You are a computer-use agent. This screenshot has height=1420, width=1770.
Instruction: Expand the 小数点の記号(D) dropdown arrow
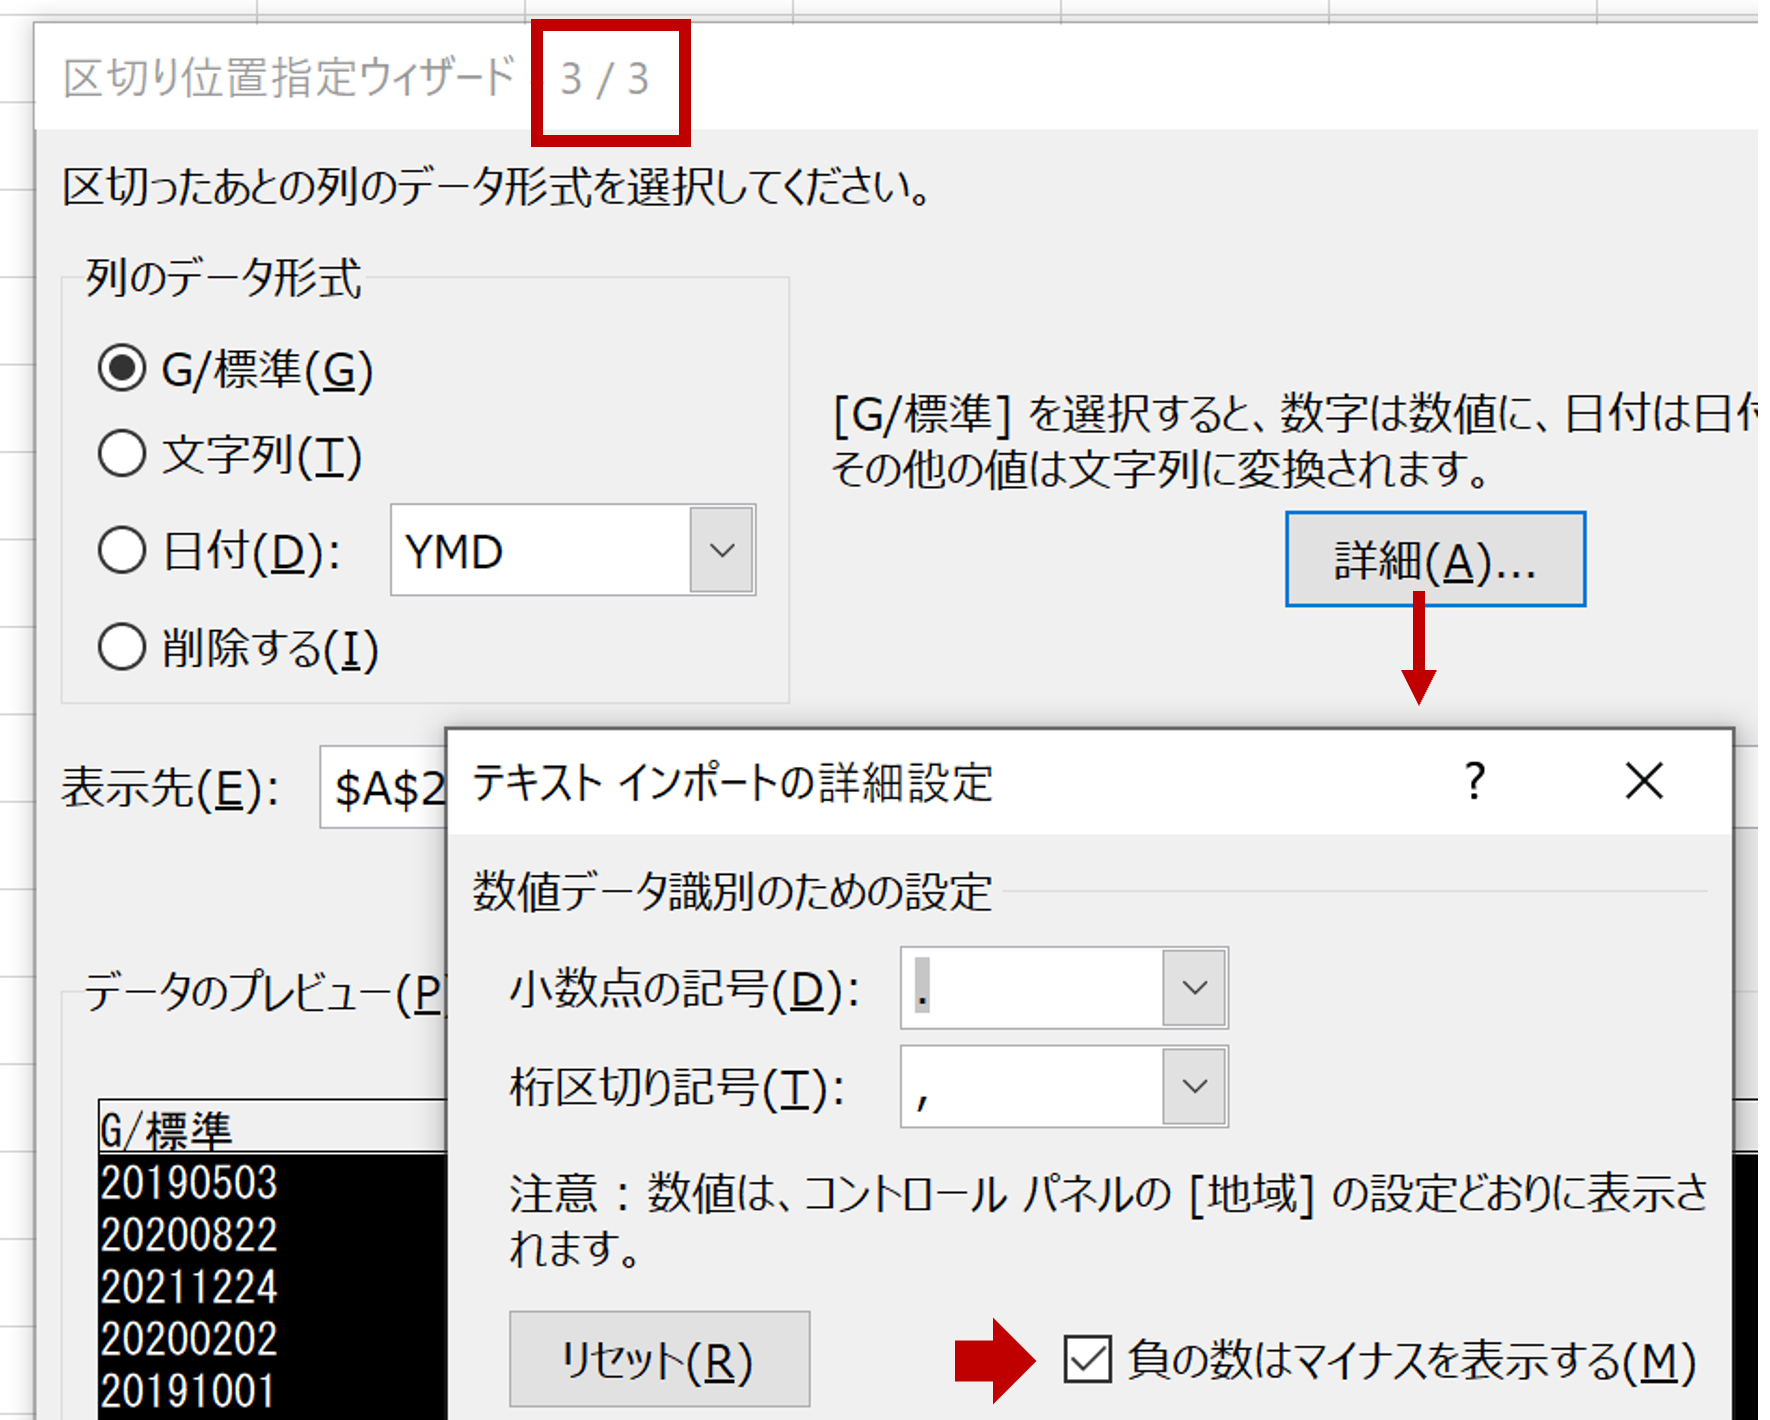[1194, 988]
